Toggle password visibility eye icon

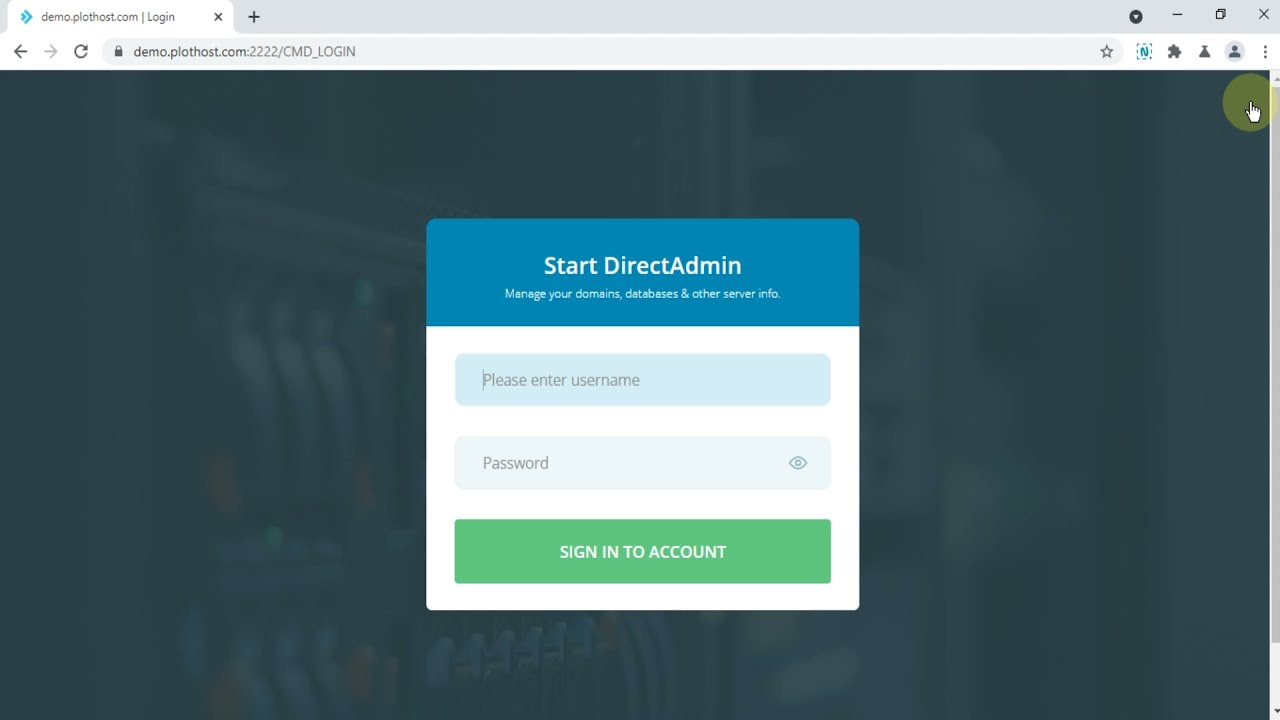pos(797,463)
